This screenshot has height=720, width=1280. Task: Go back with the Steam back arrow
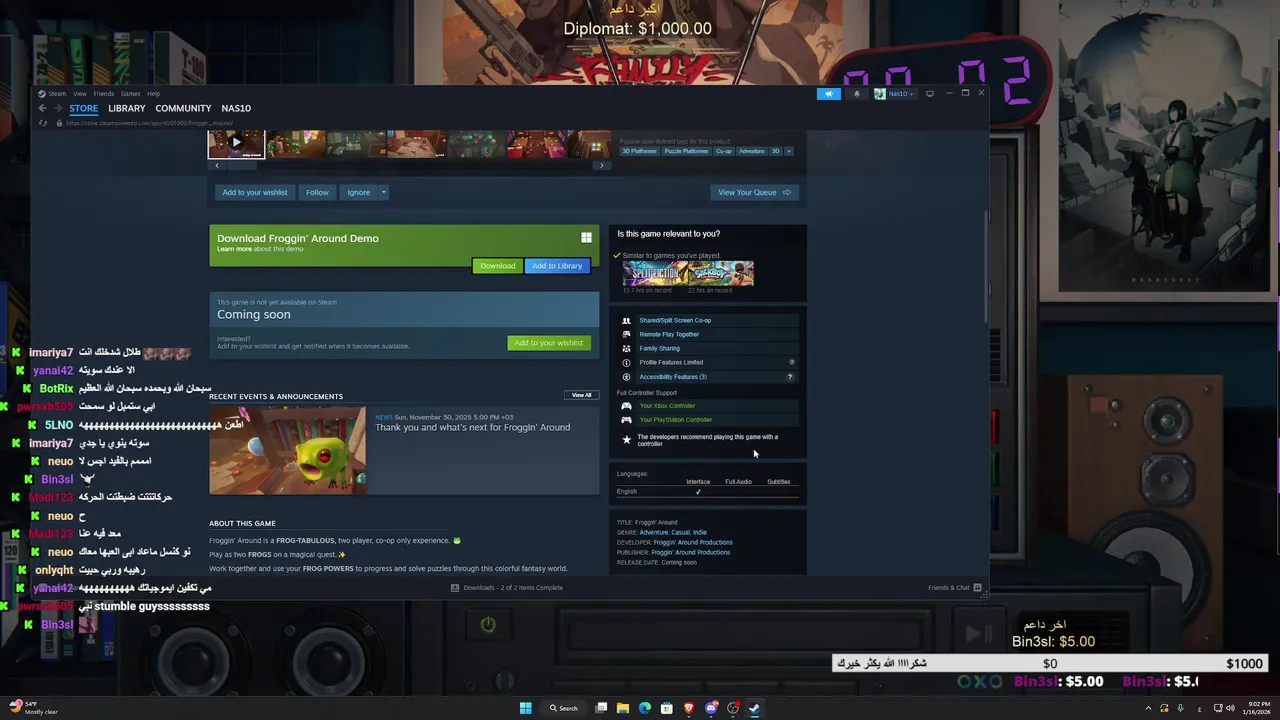point(42,108)
